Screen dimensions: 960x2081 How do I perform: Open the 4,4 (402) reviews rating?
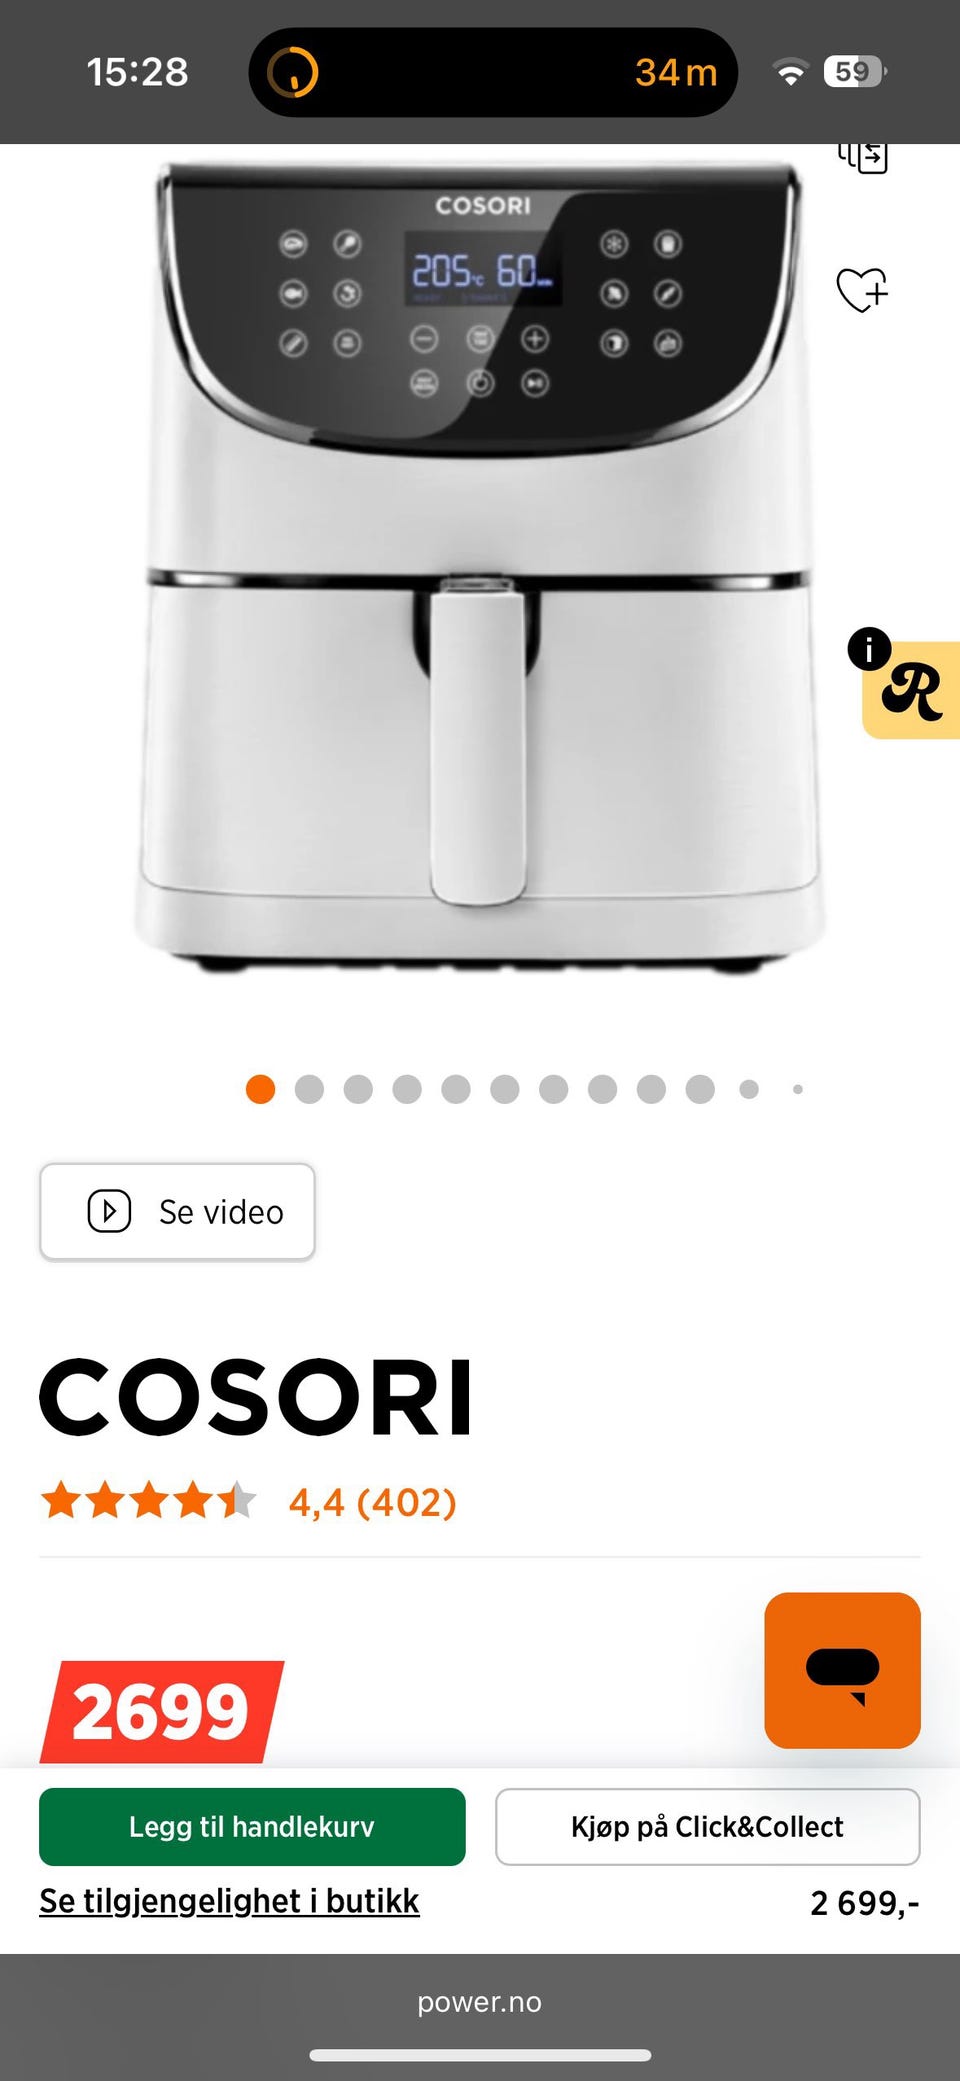pyautogui.click(x=372, y=1502)
